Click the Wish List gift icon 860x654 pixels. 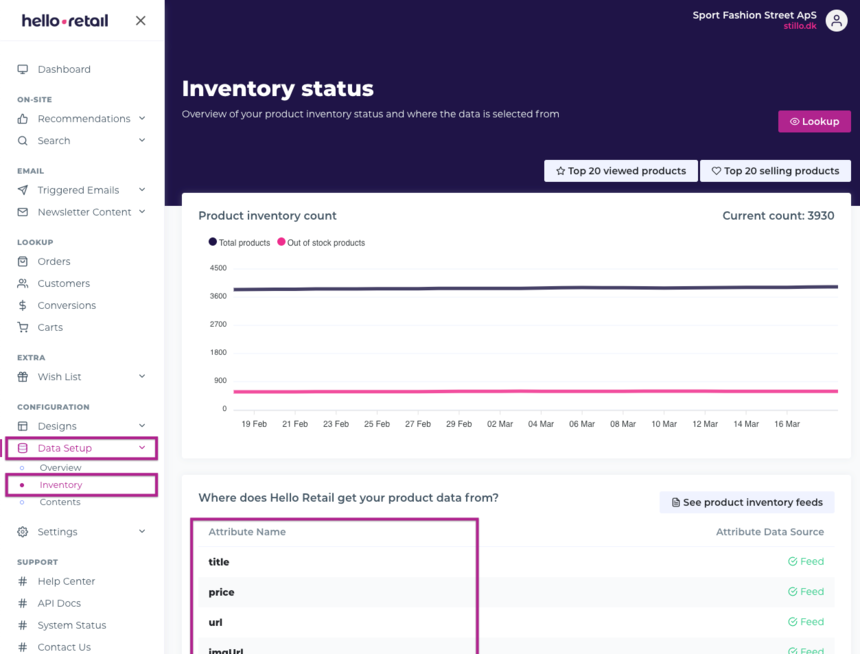tap(23, 377)
